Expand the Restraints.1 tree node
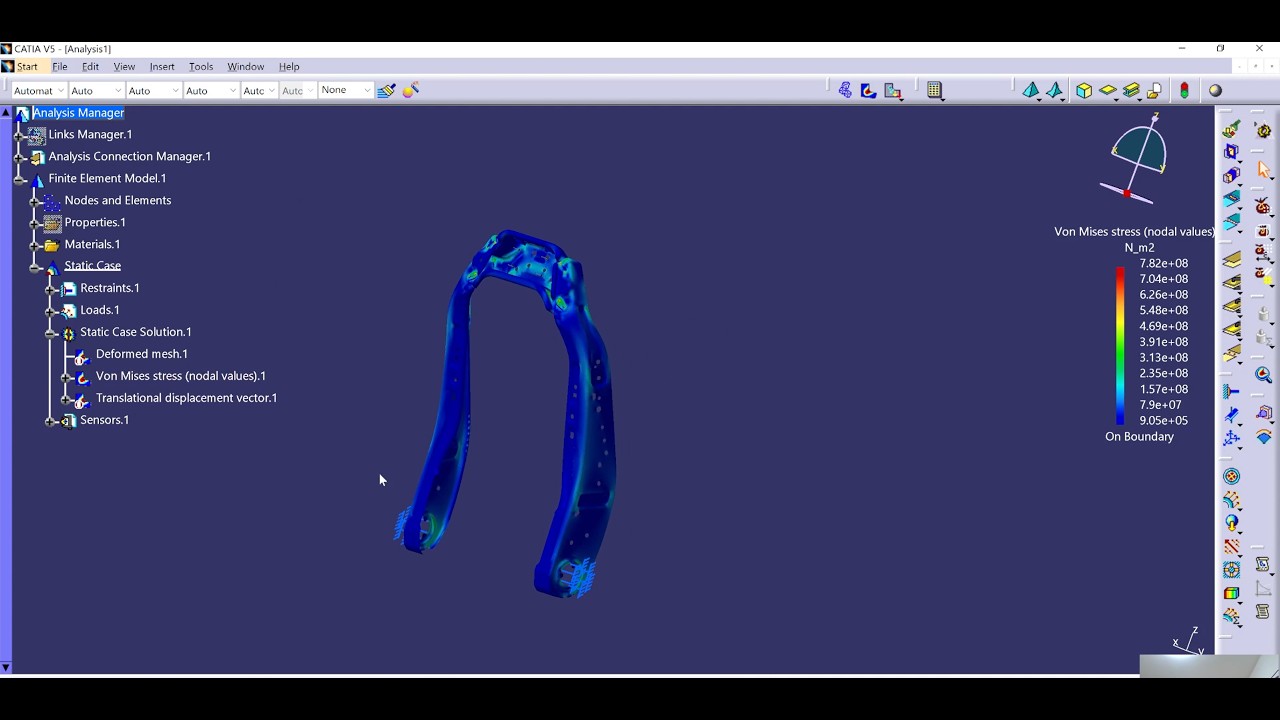 tap(51, 288)
